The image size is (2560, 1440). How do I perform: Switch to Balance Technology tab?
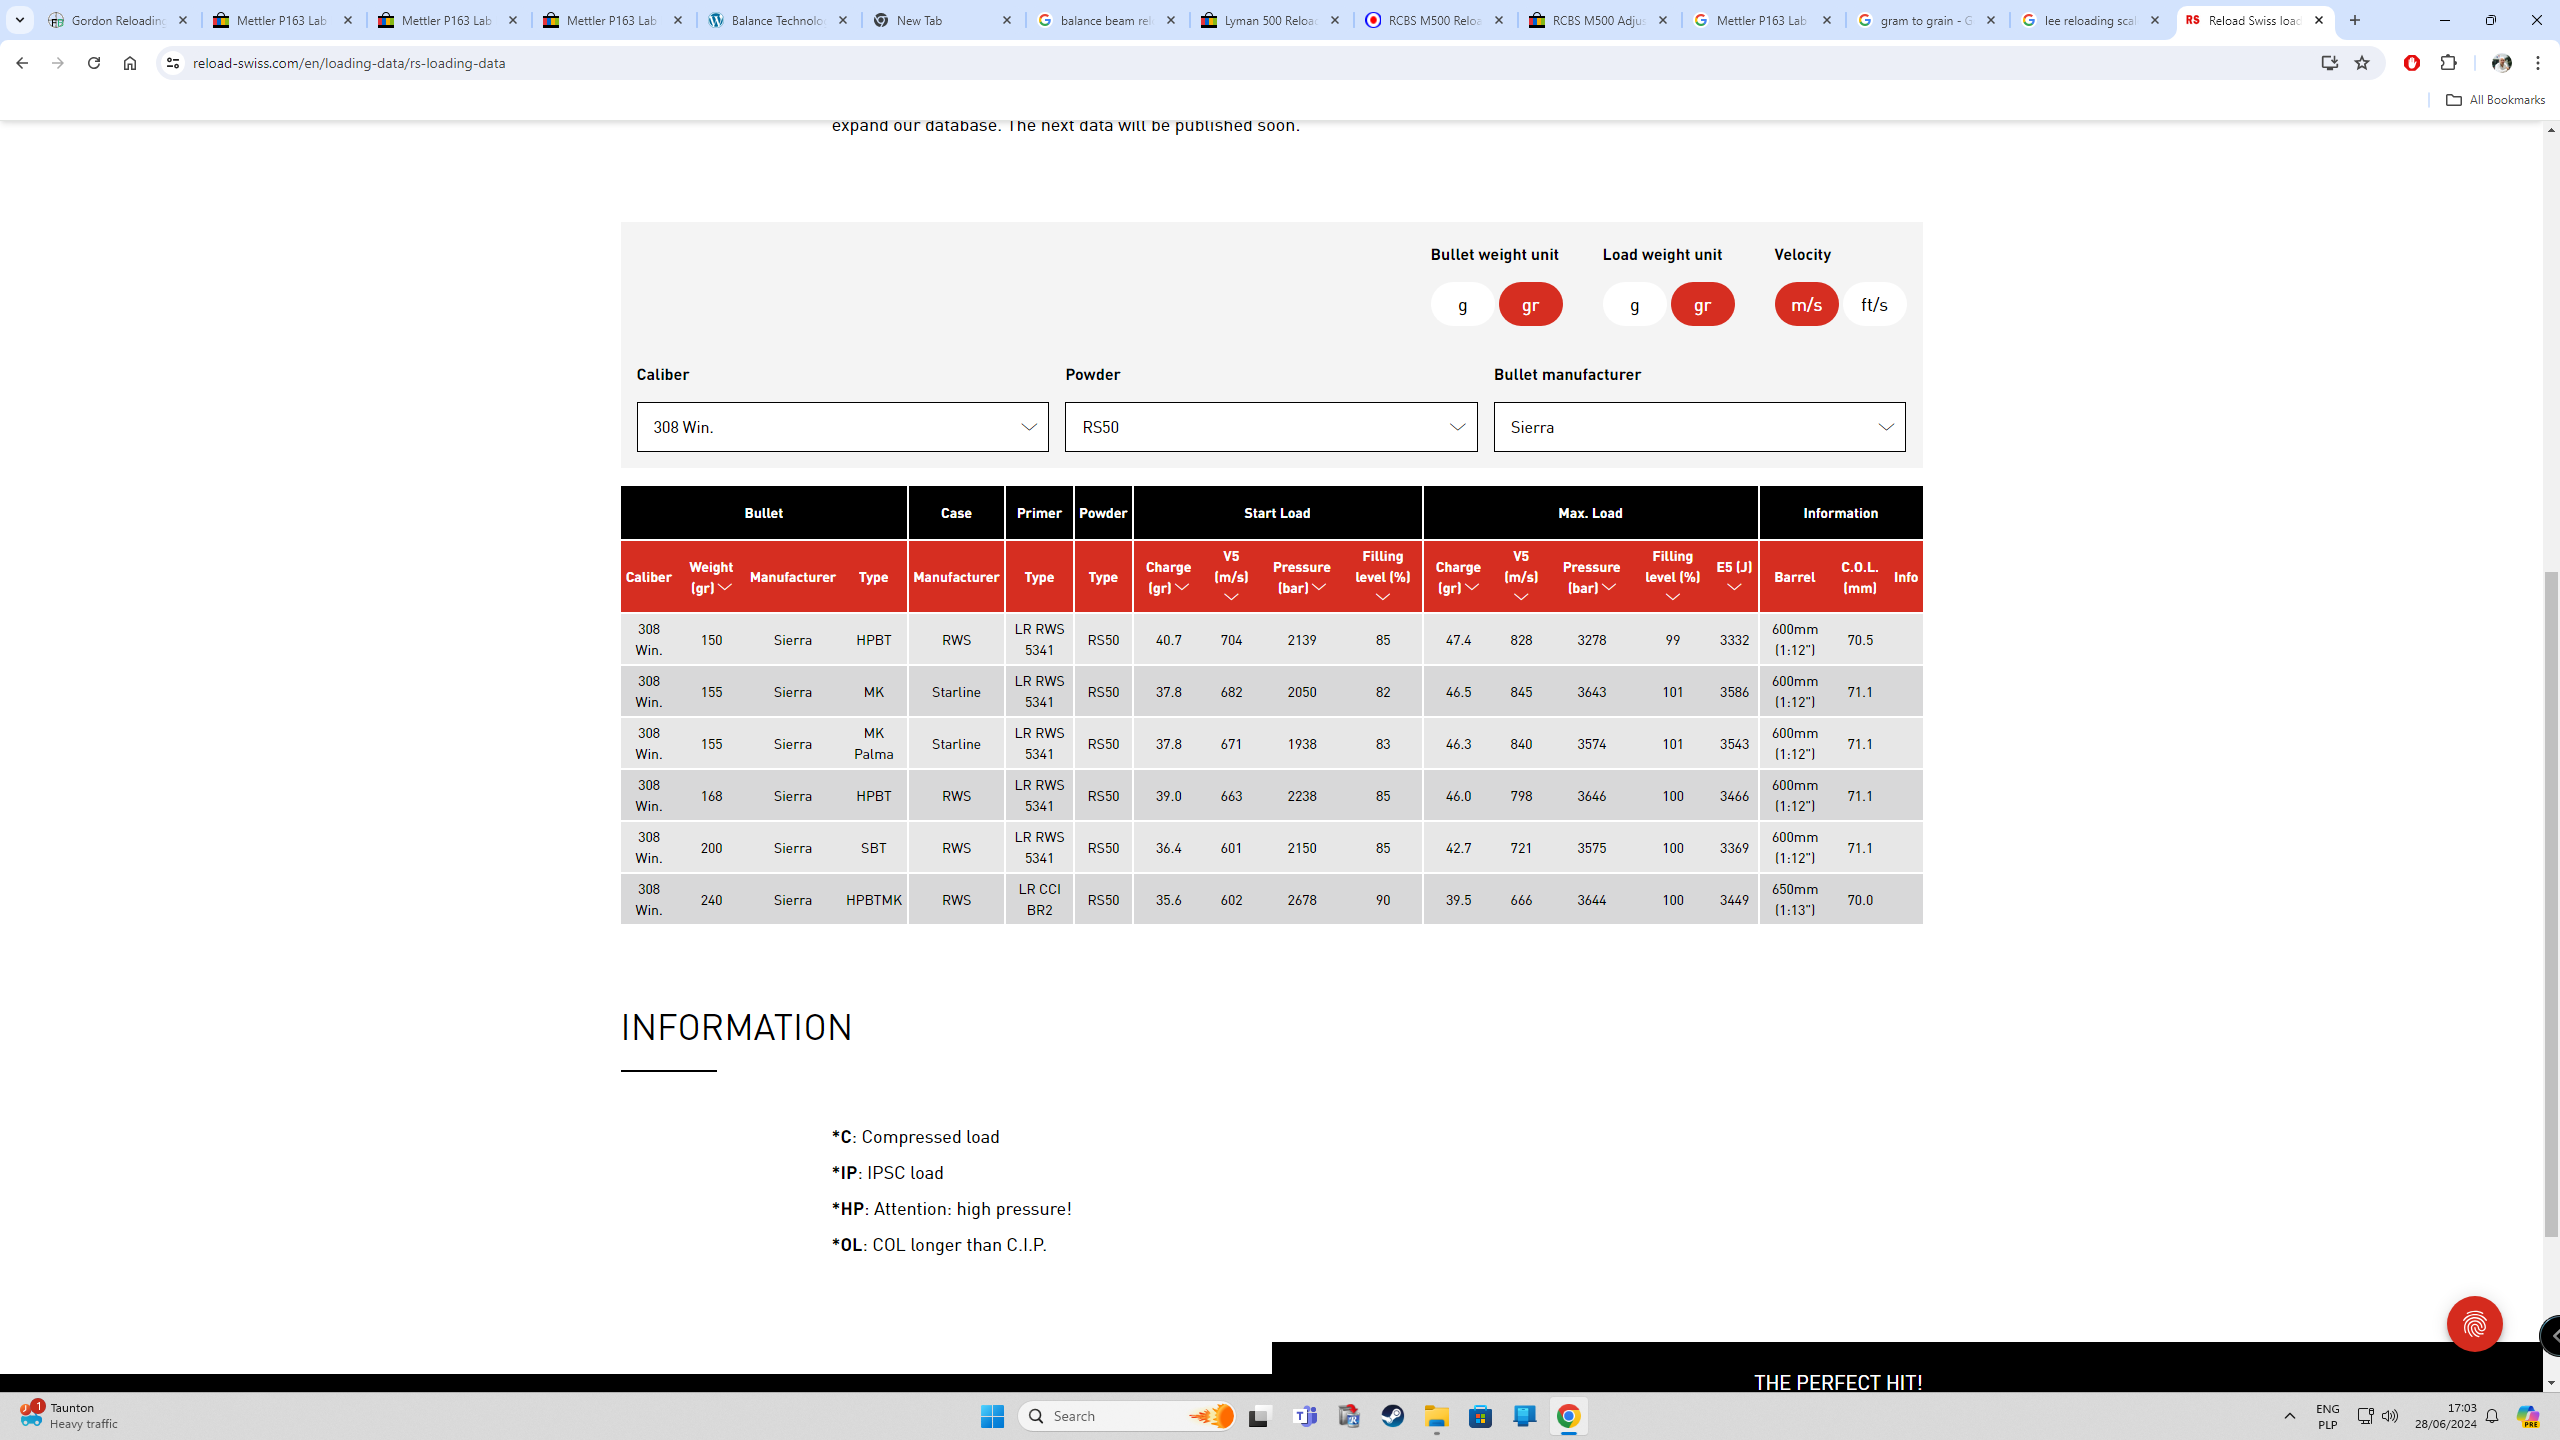tap(778, 20)
